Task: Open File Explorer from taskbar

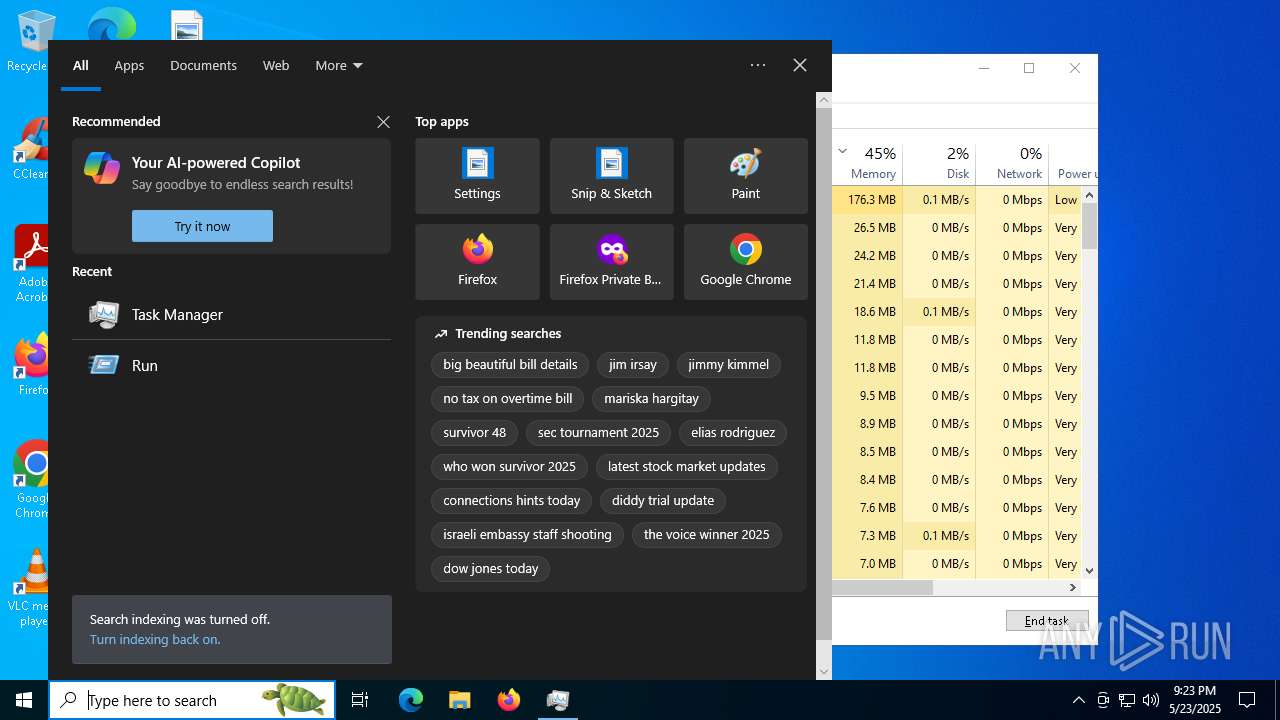Action: click(x=459, y=700)
